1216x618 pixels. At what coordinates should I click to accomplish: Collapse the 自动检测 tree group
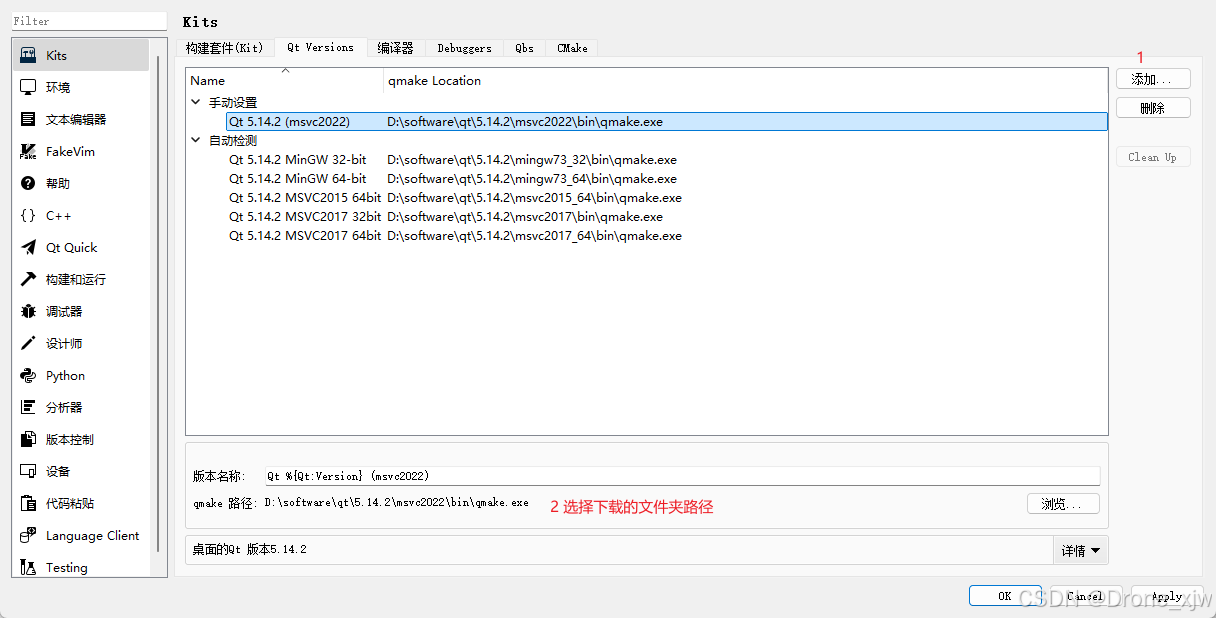[x=196, y=140]
